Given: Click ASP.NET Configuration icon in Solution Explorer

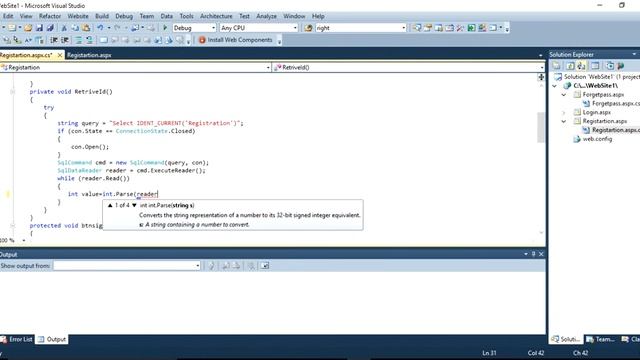Looking at the screenshot, I should (x=621, y=66).
